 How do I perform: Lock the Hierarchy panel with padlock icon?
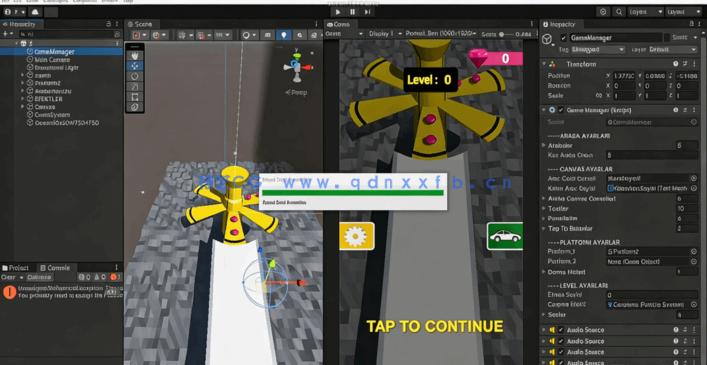109,24
